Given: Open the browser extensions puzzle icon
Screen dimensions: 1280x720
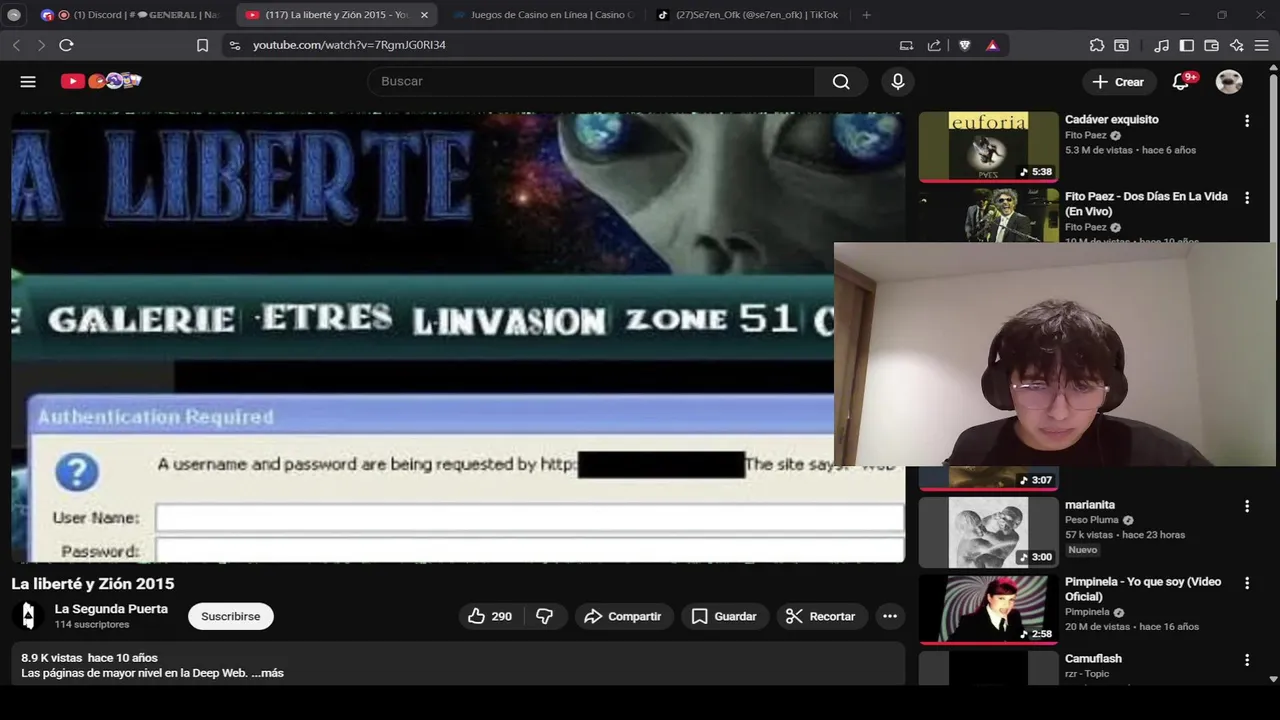Looking at the screenshot, I should [1097, 45].
